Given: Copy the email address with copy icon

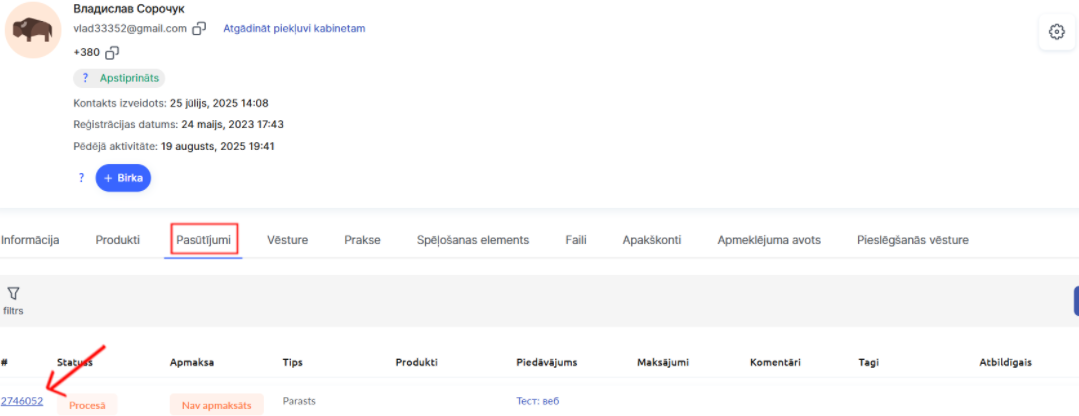Looking at the screenshot, I should coord(199,28).
